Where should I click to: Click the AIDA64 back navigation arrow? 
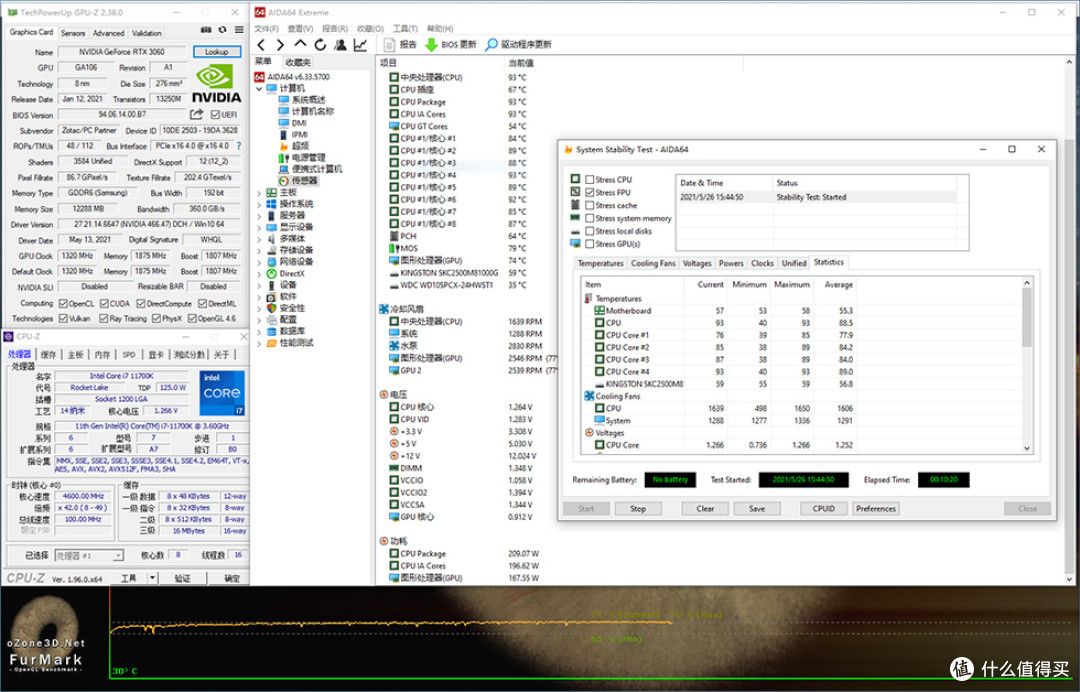(x=261, y=45)
